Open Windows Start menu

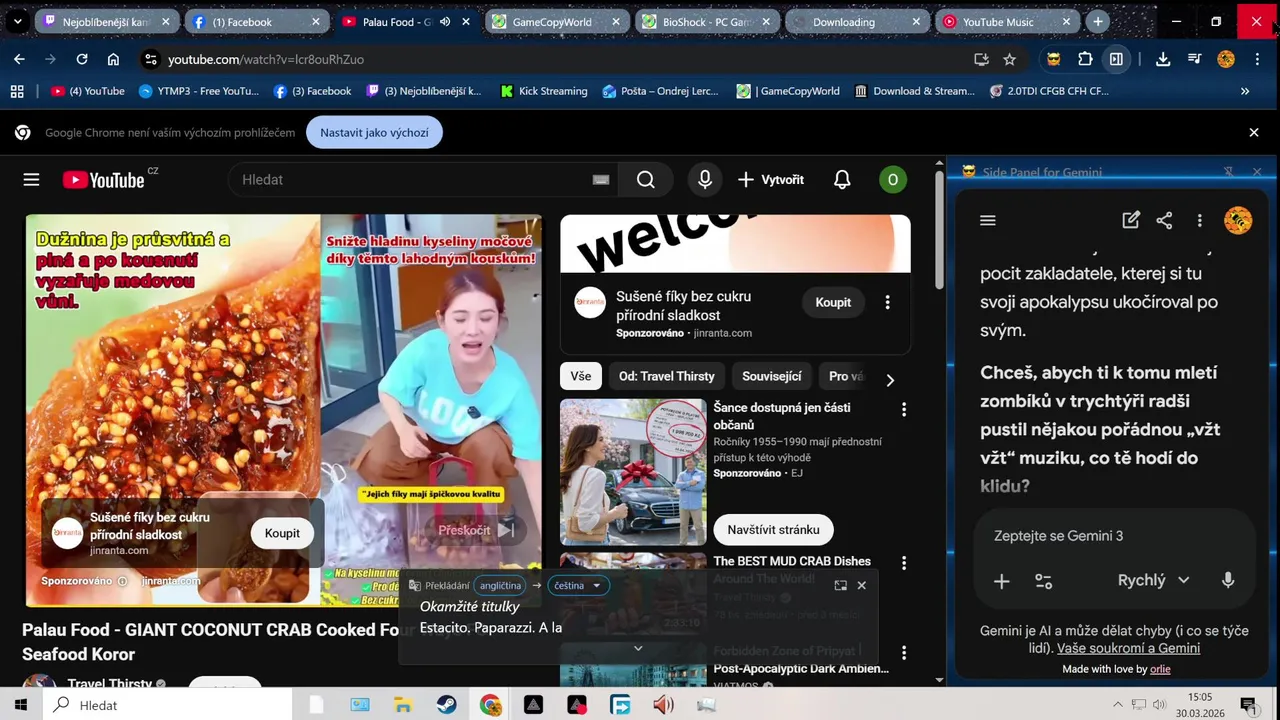tap(20, 705)
